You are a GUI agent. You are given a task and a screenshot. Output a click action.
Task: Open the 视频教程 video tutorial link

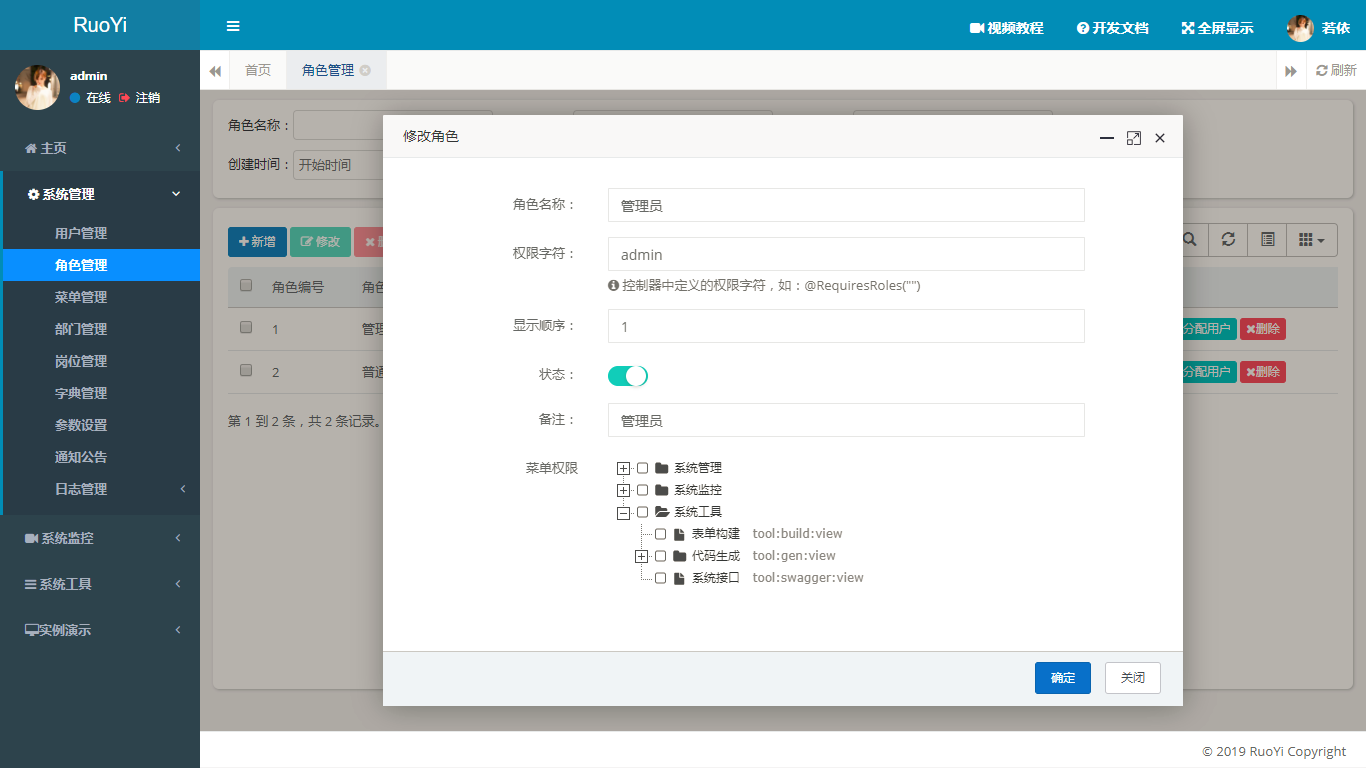click(1007, 28)
